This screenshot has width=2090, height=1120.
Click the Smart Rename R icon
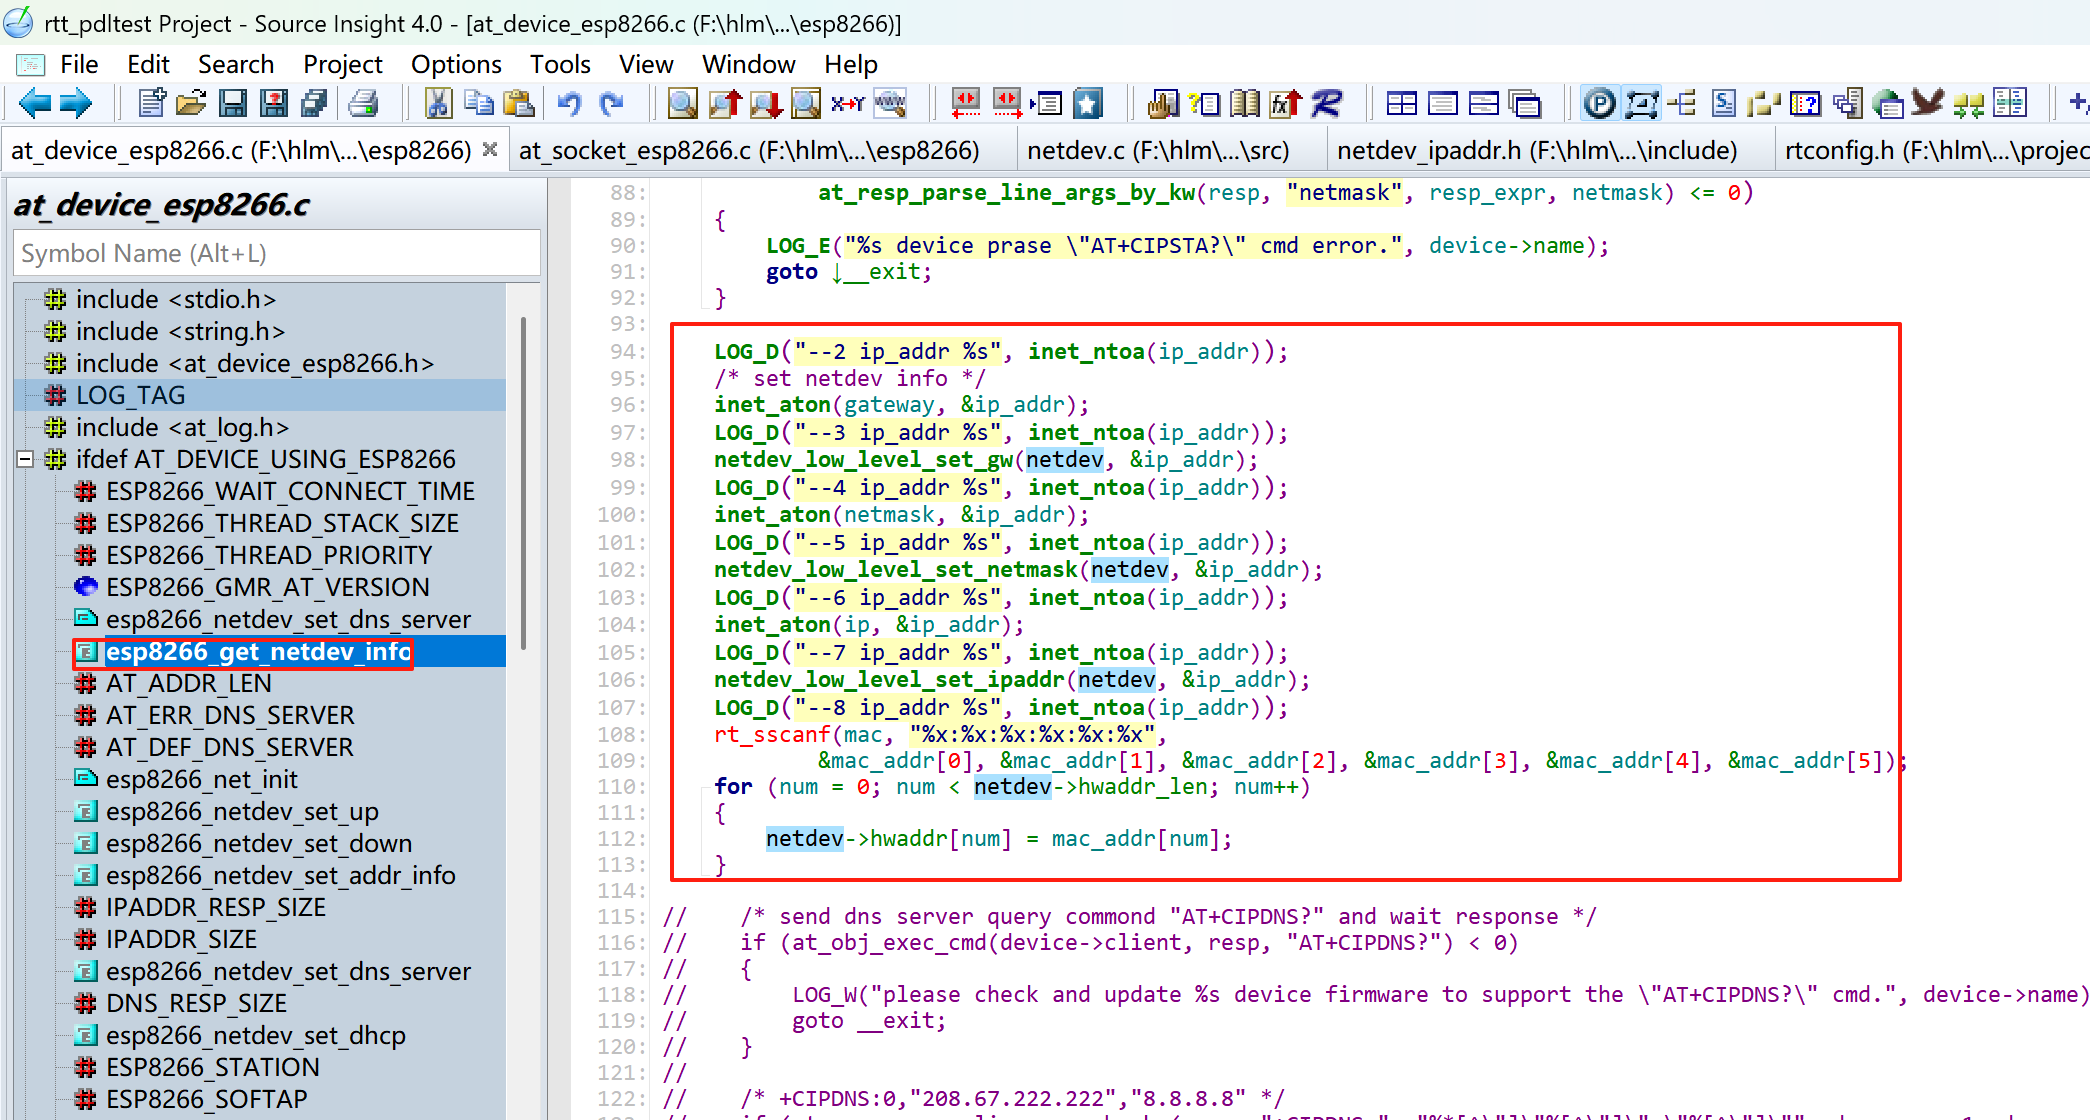coord(1327,103)
